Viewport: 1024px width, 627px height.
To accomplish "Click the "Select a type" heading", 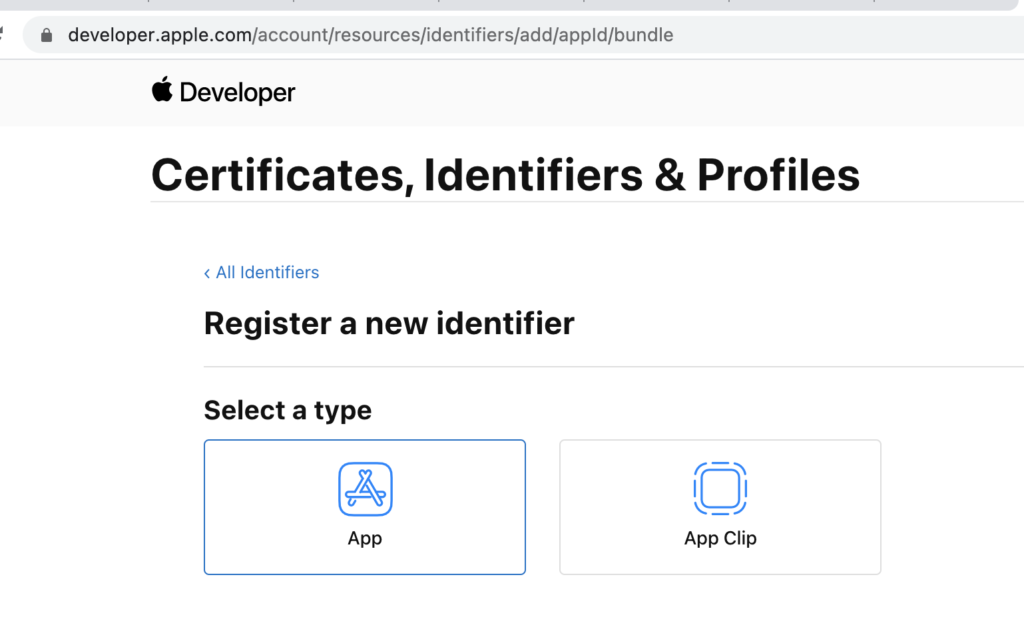I will point(288,411).
